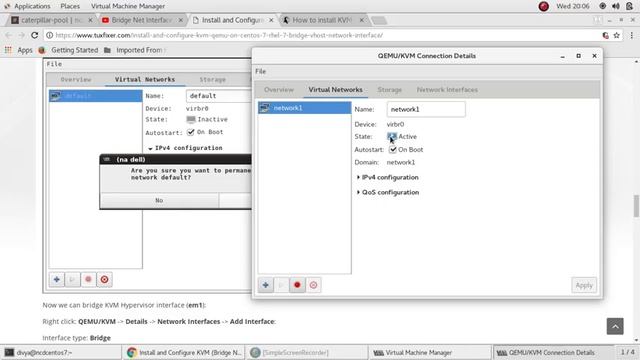Viewport: 640px width, 360px height.
Task: Click the workspace switcher showing 1 / 4
Action: (627, 352)
